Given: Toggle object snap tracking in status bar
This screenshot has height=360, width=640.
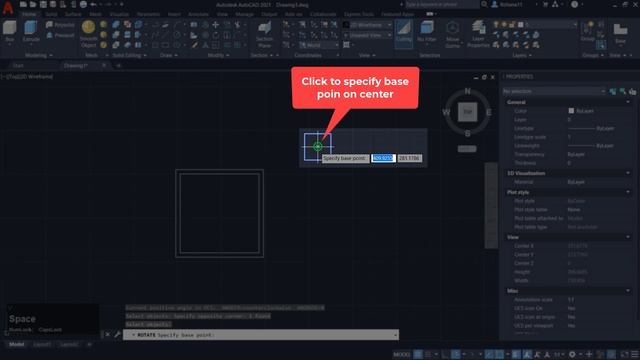Looking at the screenshot, I should [489, 354].
